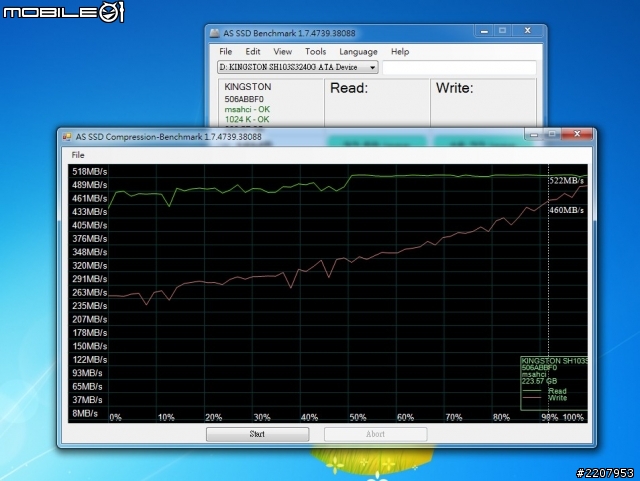The height and width of the screenshot is (481, 640).
Task: Click the 20% axis label
Action: coord(213,417)
